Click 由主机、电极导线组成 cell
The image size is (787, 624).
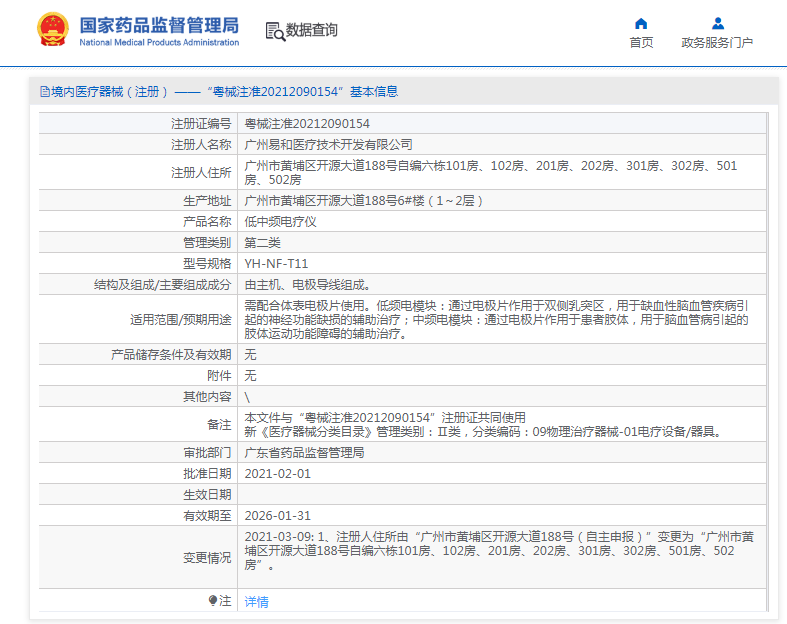click(x=502, y=285)
